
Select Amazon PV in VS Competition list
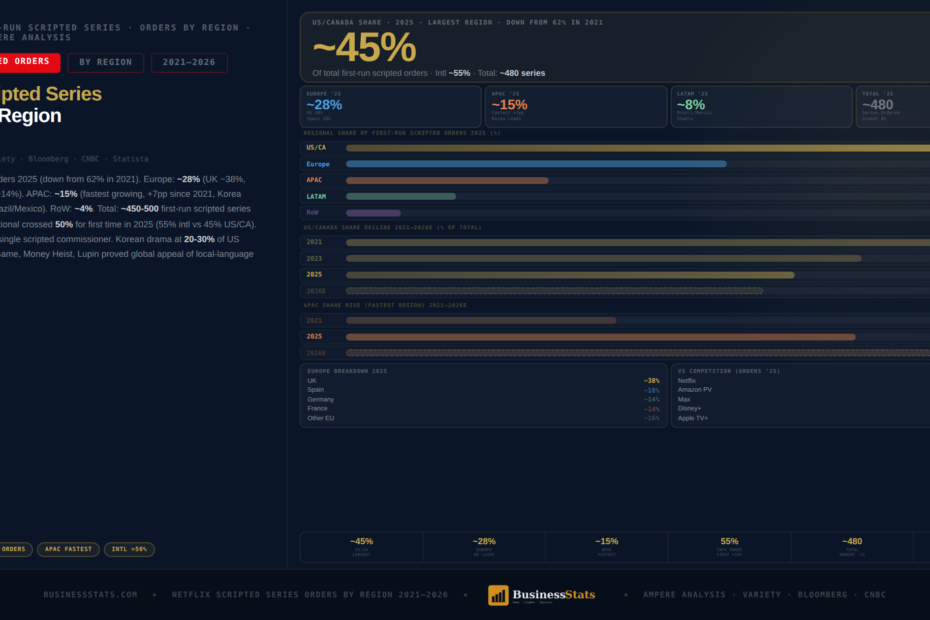(695, 390)
